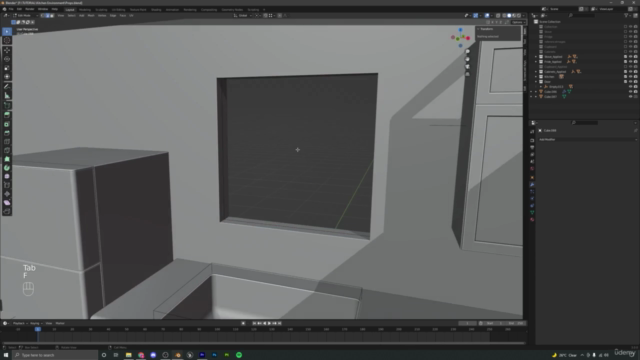Select the Inset Faces tool
The height and width of the screenshot is (360, 640).
(7, 124)
